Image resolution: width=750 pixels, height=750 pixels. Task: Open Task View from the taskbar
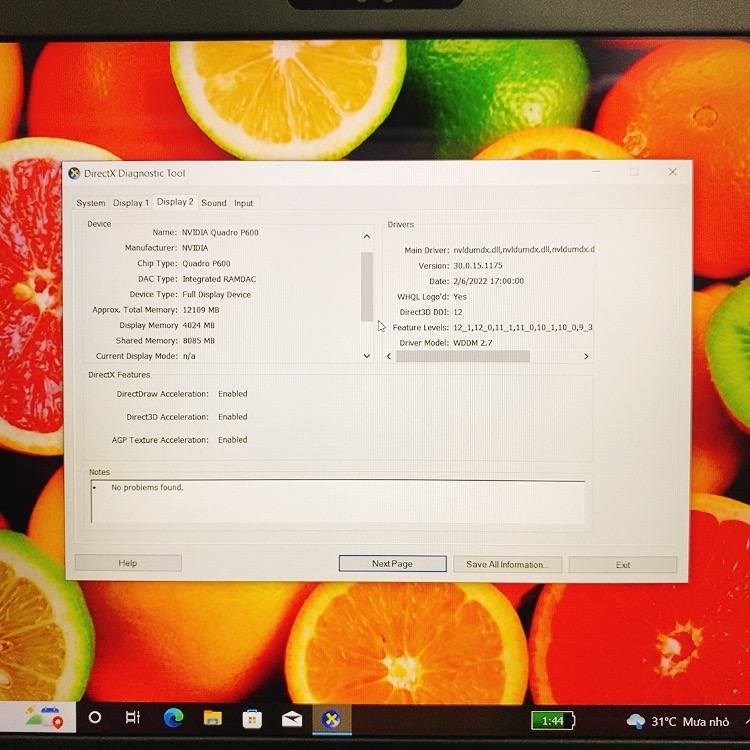(x=133, y=718)
